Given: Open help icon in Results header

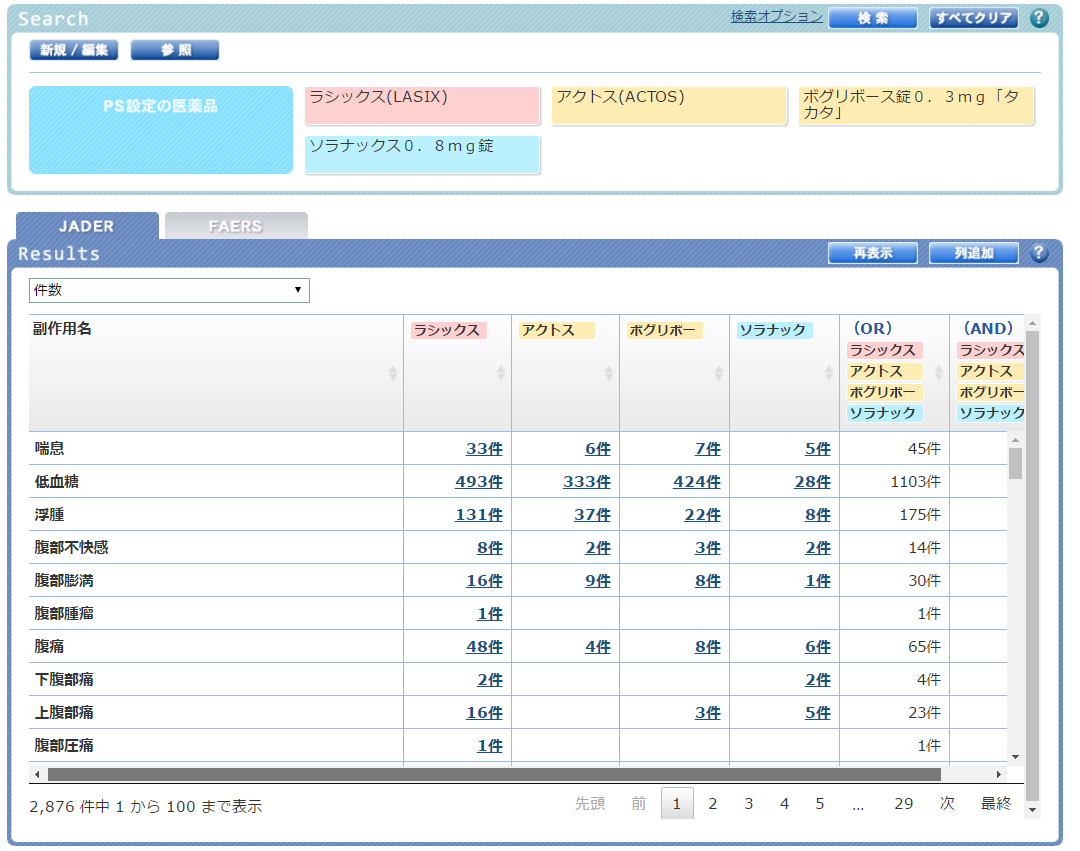Looking at the screenshot, I should pyautogui.click(x=1039, y=253).
